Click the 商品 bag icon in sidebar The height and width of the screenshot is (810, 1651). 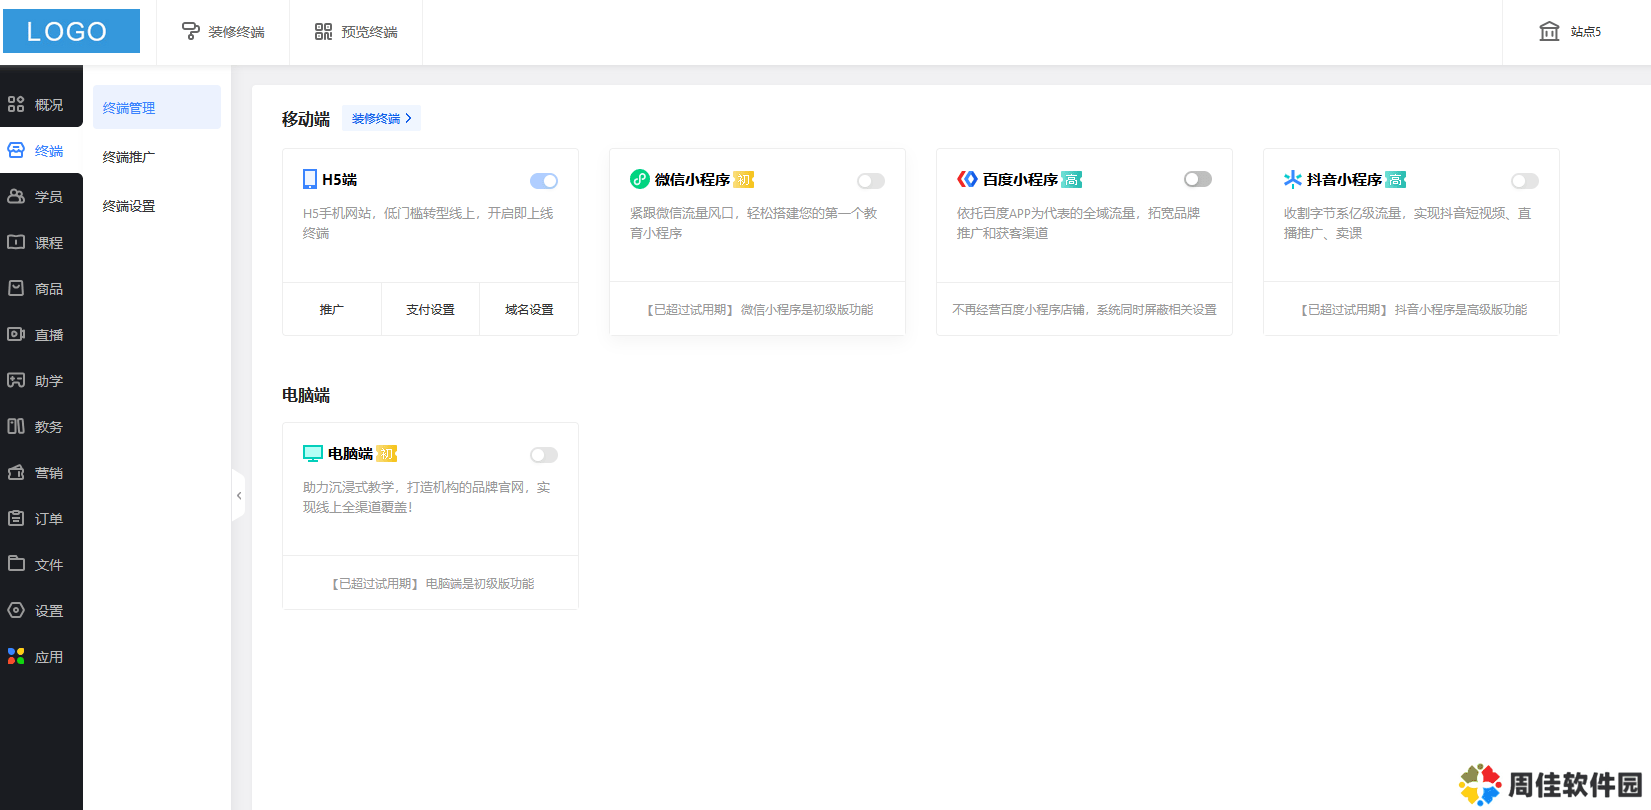click(16, 288)
